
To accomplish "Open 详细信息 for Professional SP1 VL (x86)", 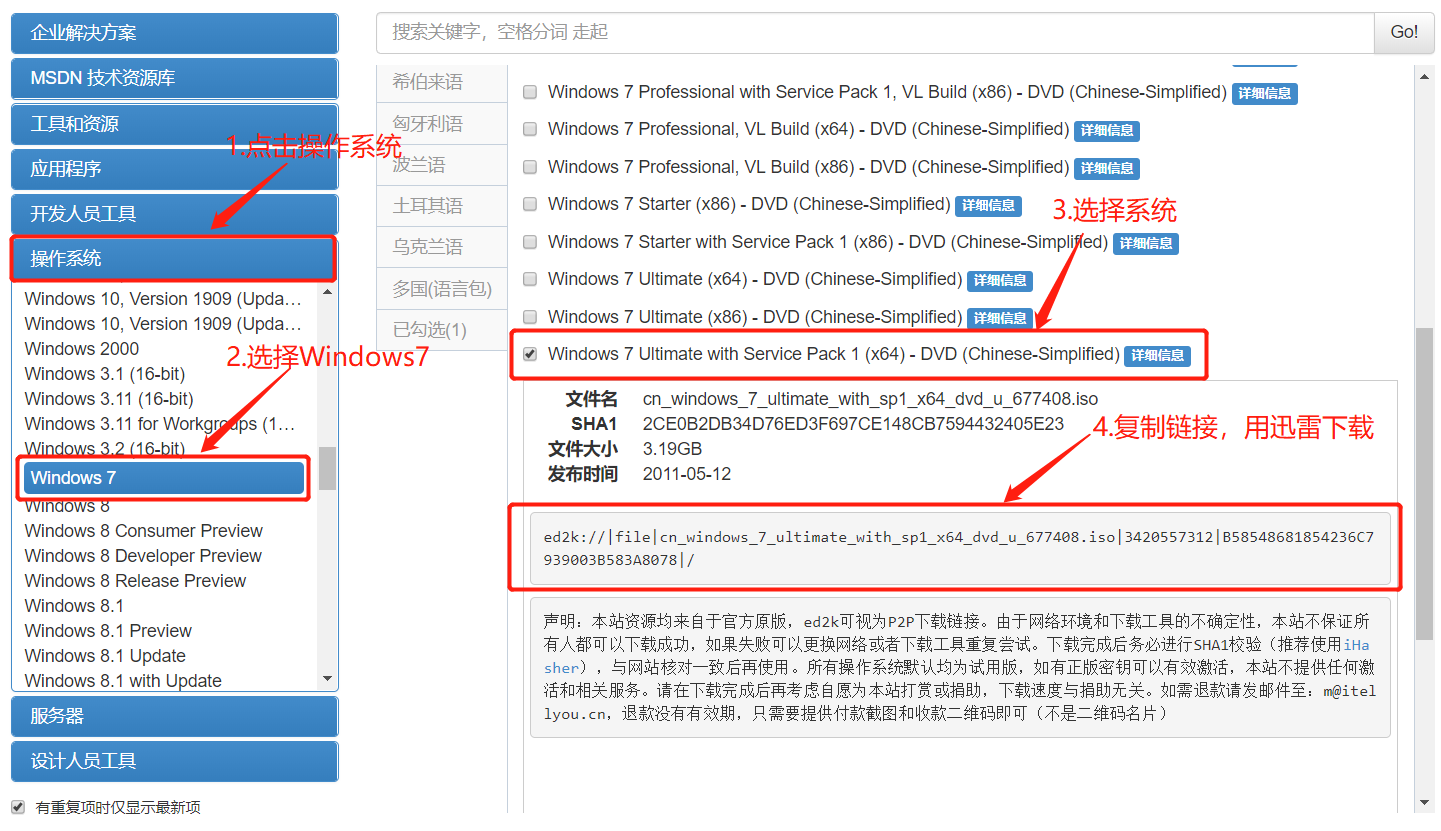I will click(1265, 93).
